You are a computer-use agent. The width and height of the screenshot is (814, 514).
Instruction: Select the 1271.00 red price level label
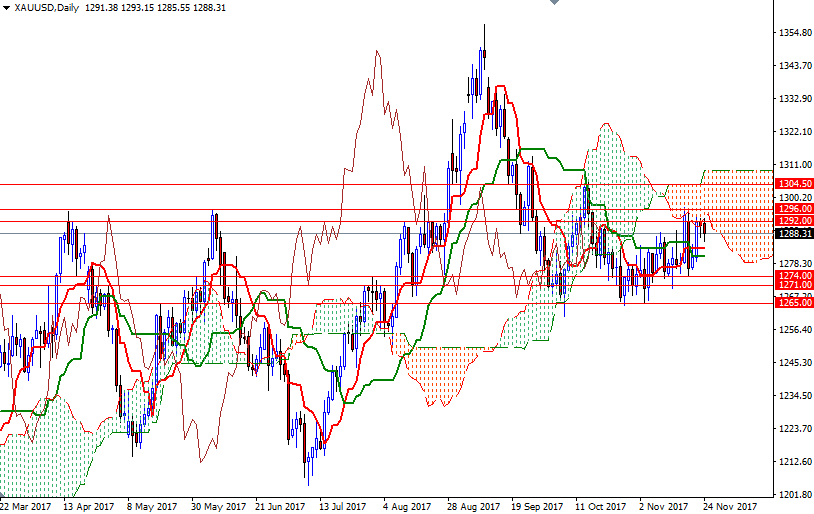pyautogui.click(x=794, y=285)
